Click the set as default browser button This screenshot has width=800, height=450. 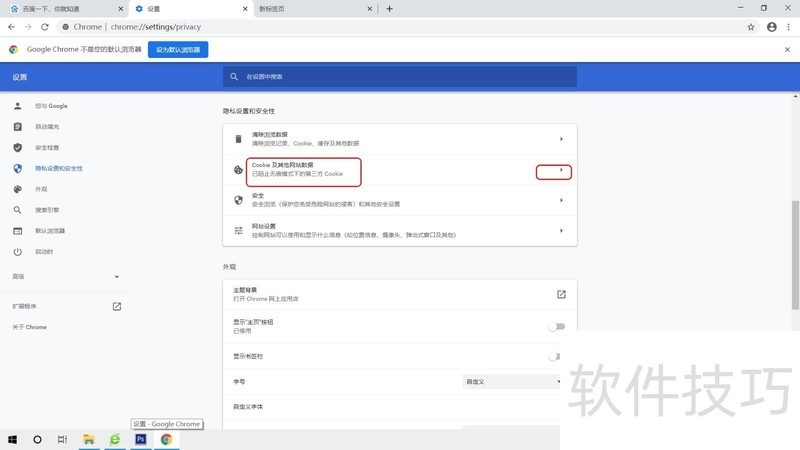click(x=178, y=49)
